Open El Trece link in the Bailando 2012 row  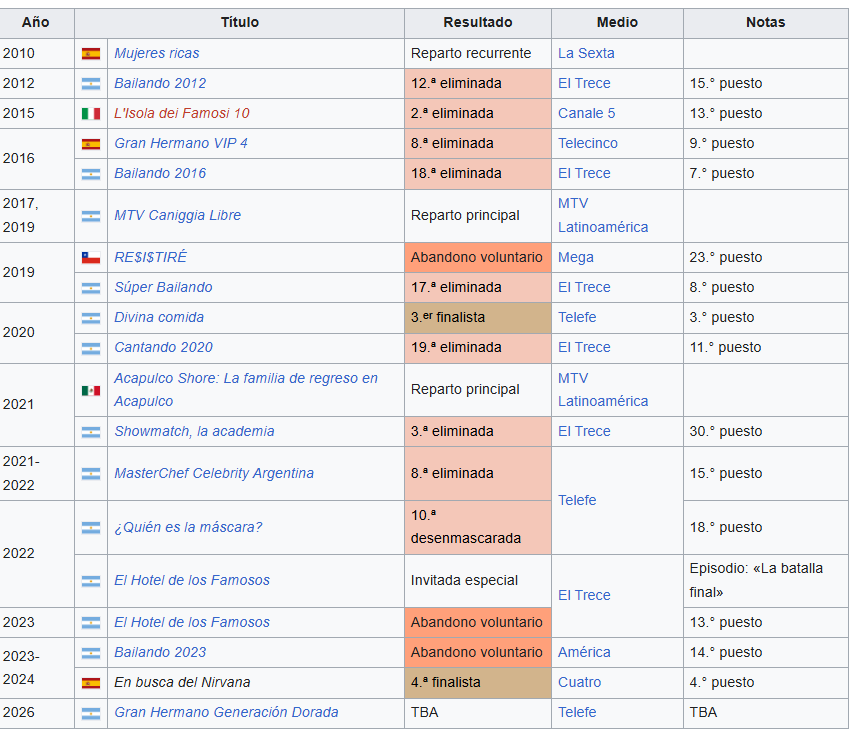coord(584,83)
